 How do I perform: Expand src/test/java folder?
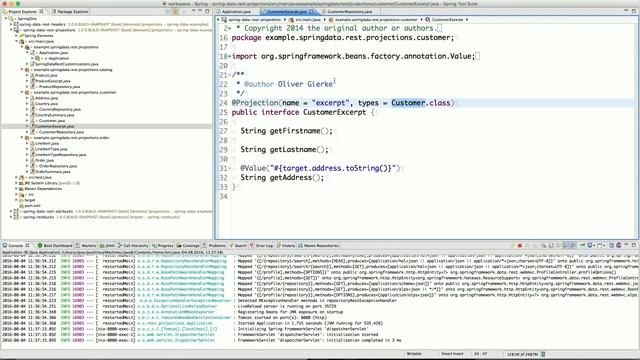tap(16, 178)
